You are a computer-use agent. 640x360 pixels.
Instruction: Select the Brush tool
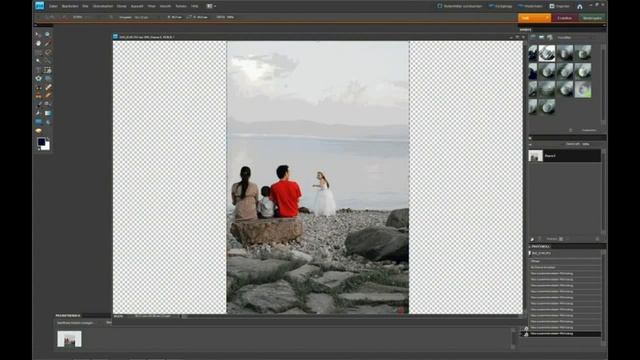click(x=38, y=104)
